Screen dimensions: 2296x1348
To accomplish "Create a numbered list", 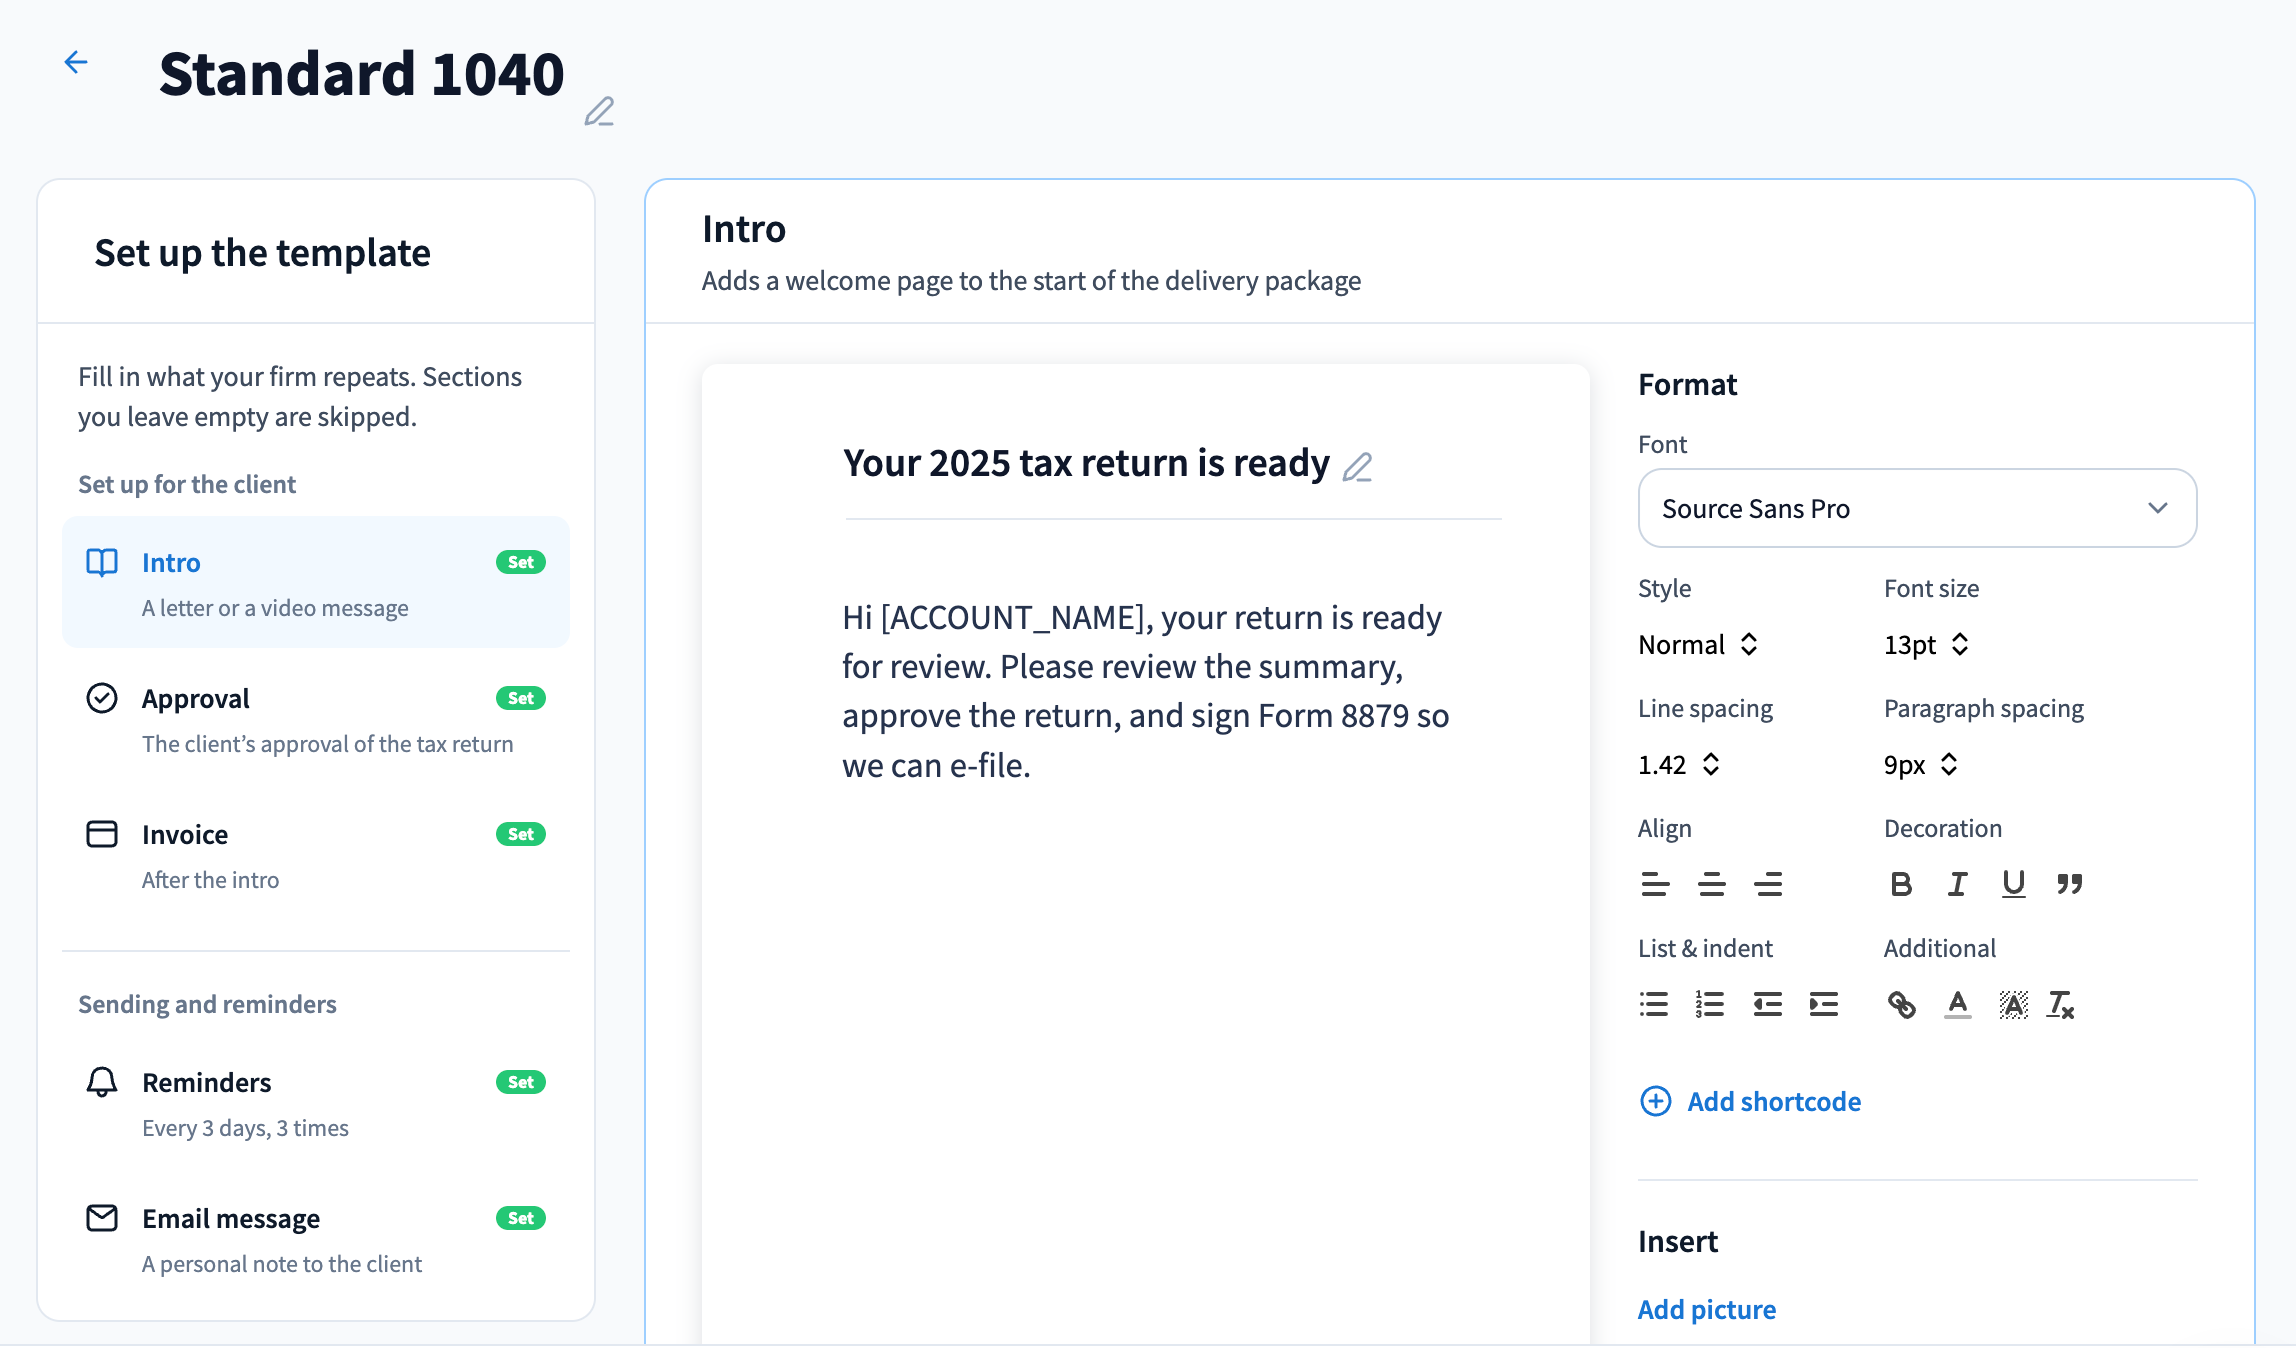I will coord(1710,1004).
